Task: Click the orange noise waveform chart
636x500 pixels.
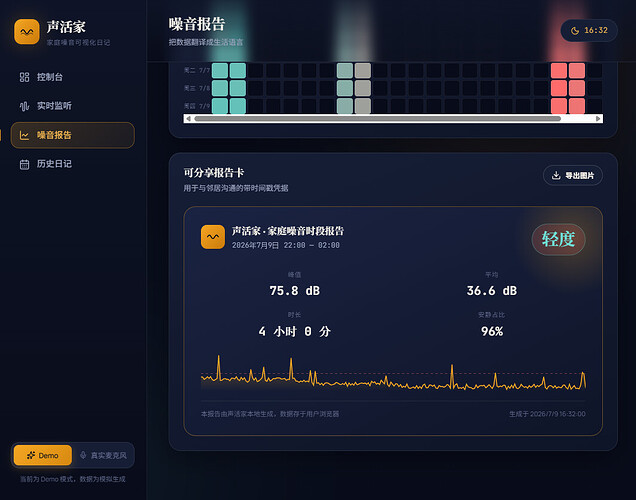Action: [x=393, y=373]
